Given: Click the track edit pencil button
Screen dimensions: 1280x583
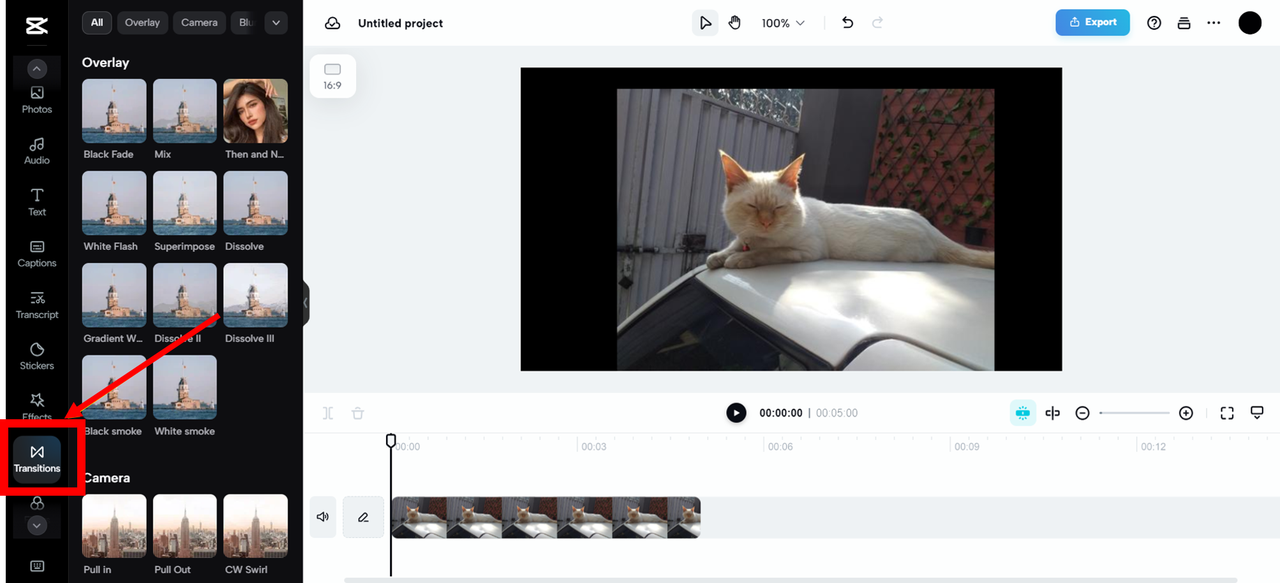Looking at the screenshot, I should pos(363,517).
